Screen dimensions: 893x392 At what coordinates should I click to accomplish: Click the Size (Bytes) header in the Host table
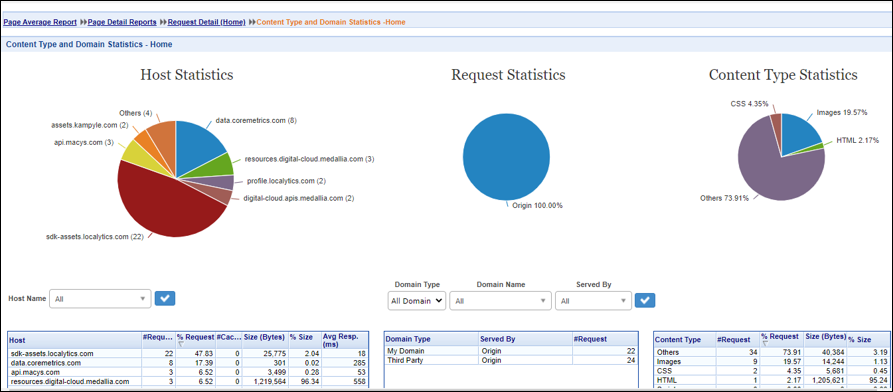tap(265, 340)
